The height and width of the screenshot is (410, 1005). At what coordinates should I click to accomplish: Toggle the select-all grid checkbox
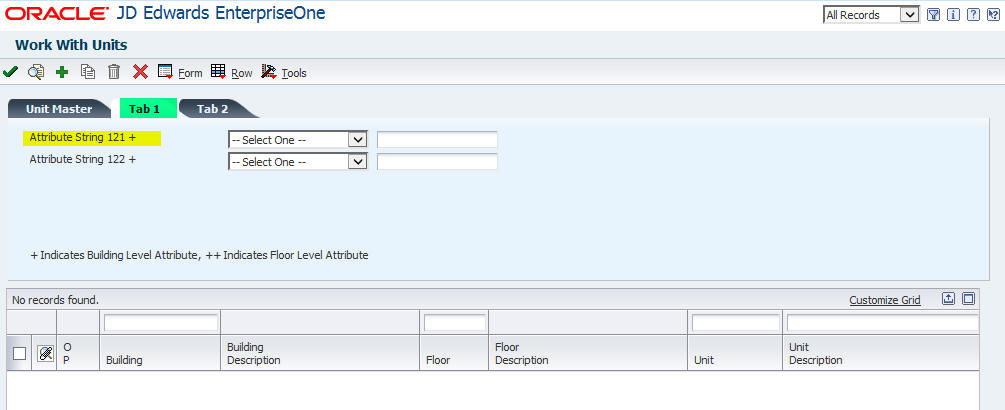pyautogui.click(x=20, y=353)
